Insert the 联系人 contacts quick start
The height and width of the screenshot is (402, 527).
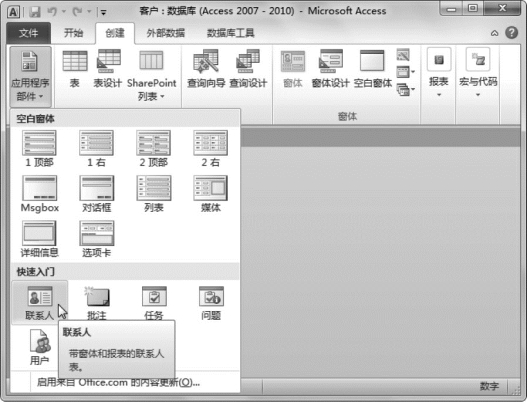(x=40, y=303)
